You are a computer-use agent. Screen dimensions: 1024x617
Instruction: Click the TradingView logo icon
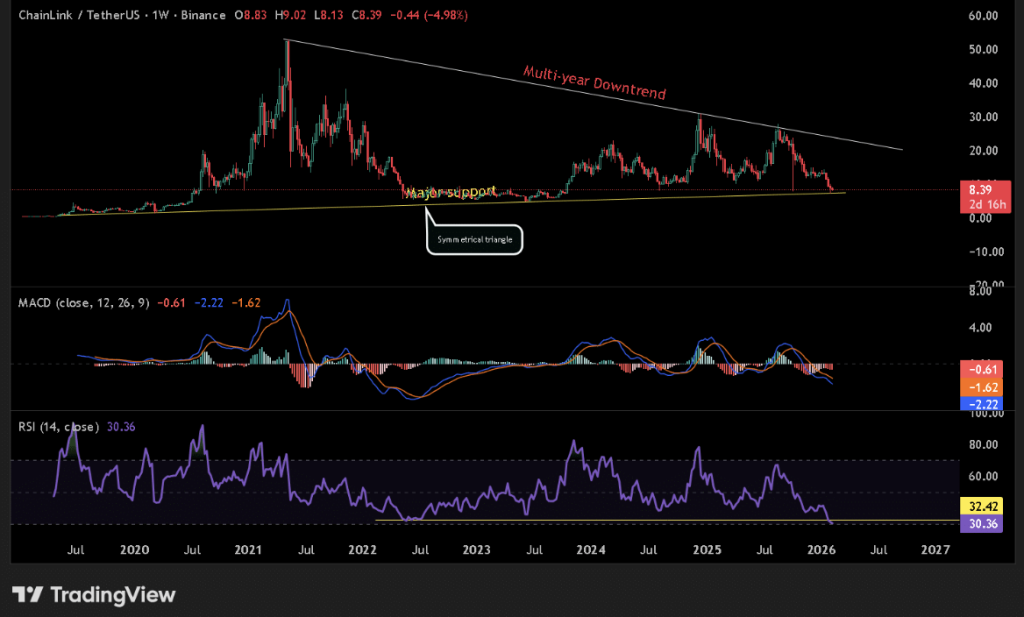[27, 595]
